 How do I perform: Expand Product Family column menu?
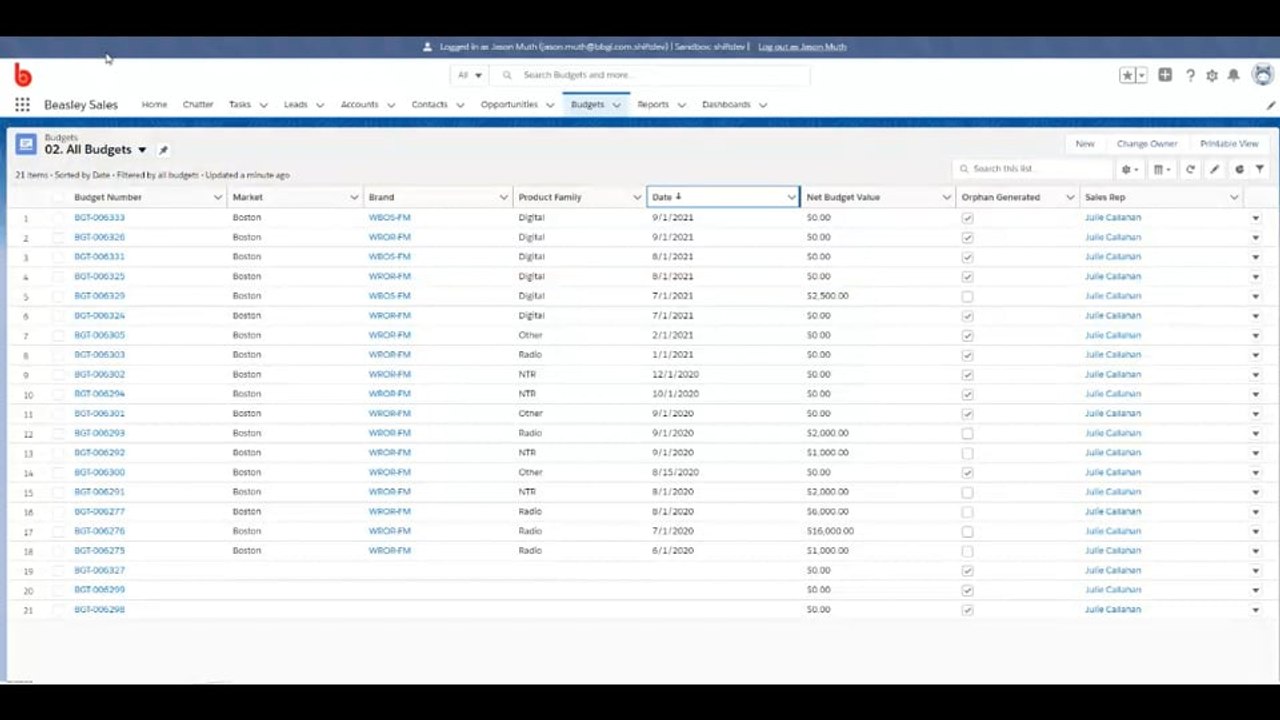pyautogui.click(x=637, y=197)
